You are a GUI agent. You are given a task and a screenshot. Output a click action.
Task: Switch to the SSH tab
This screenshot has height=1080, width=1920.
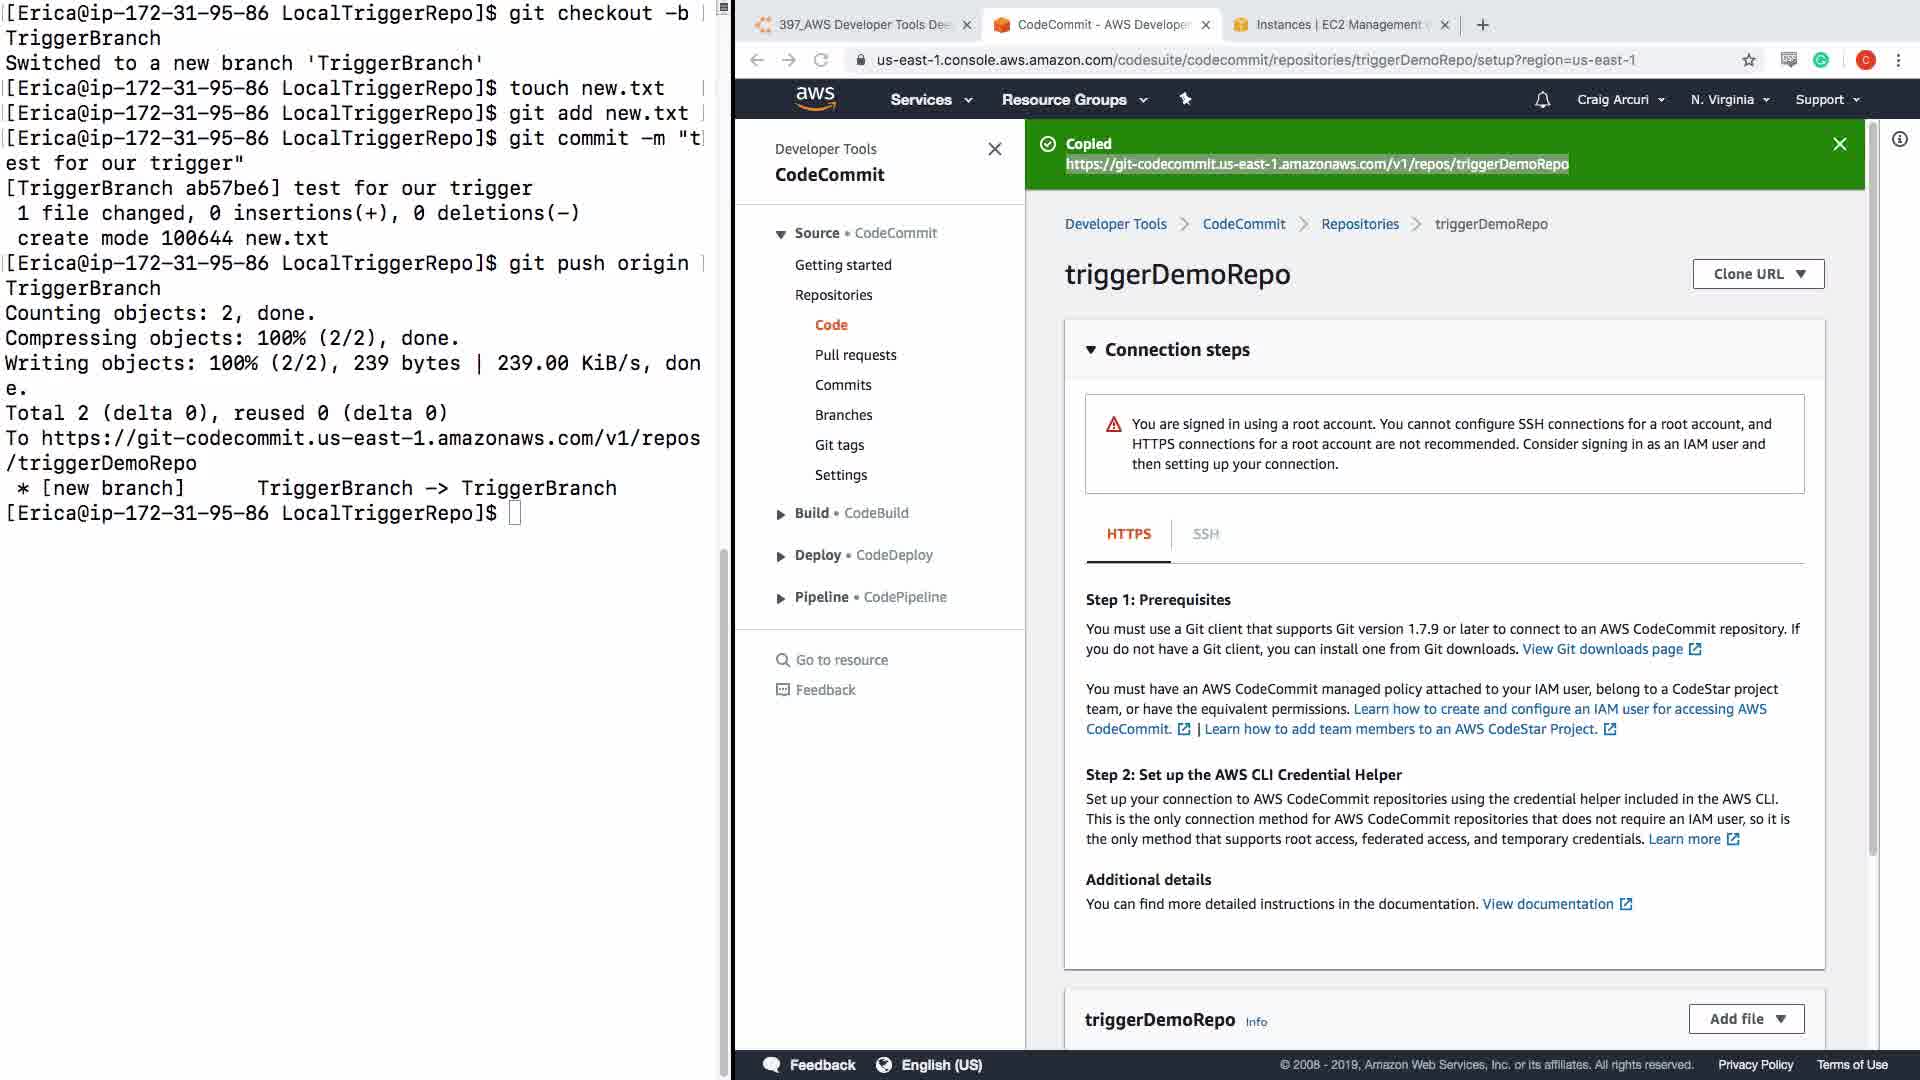click(1205, 534)
